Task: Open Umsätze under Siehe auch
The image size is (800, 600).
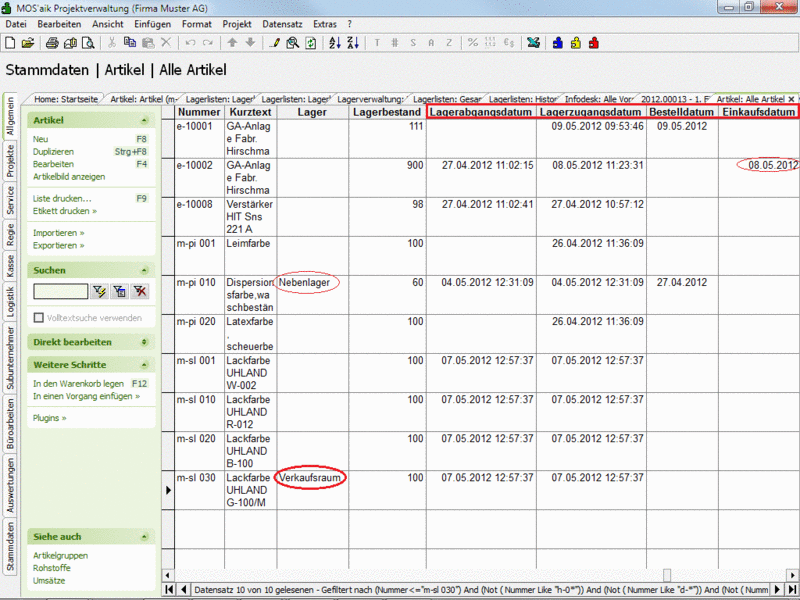Action: point(49,581)
